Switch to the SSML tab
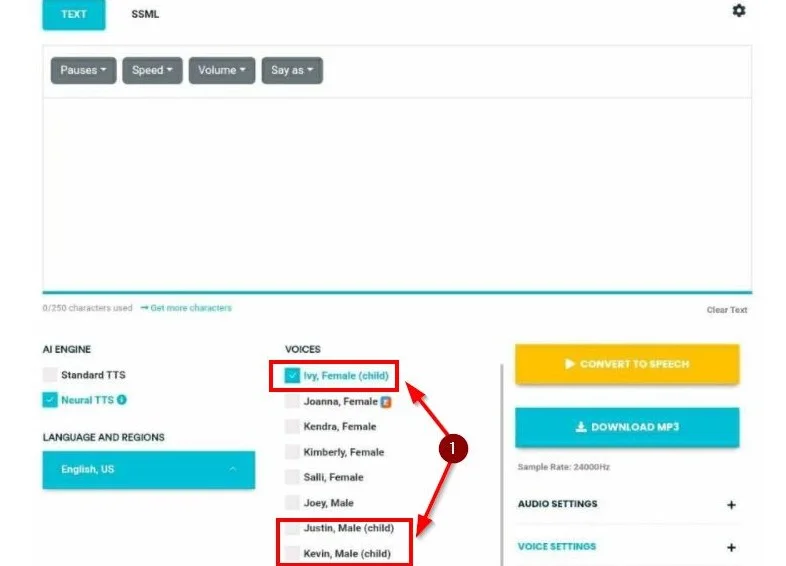The height and width of the screenshot is (566, 786). click(145, 14)
